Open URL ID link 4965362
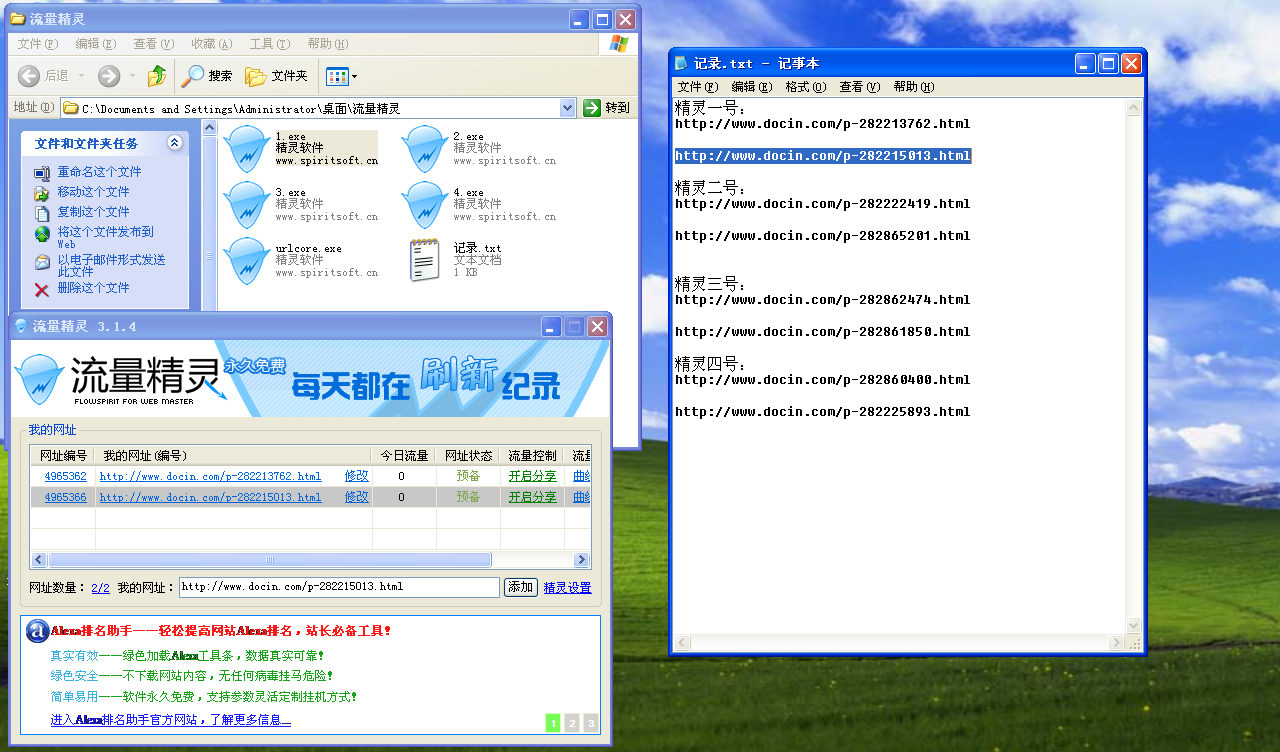 (x=65, y=476)
